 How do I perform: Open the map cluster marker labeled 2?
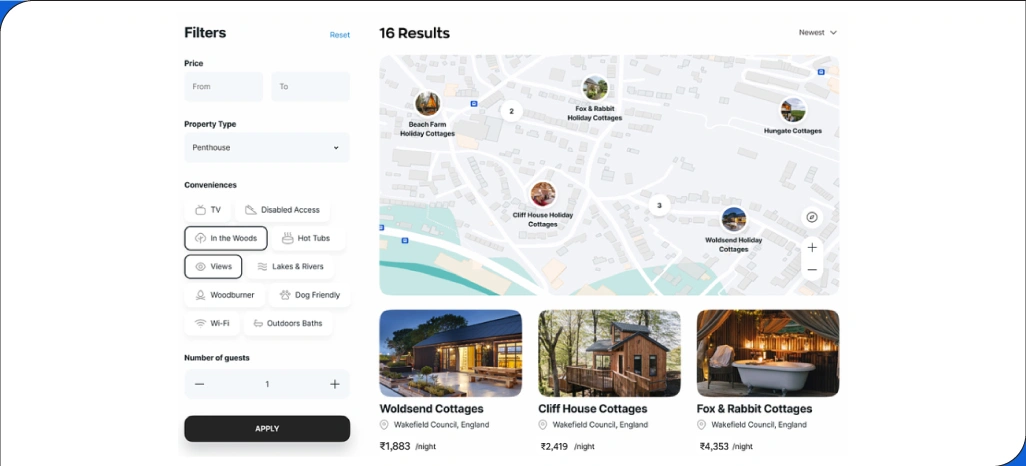[x=511, y=111]
